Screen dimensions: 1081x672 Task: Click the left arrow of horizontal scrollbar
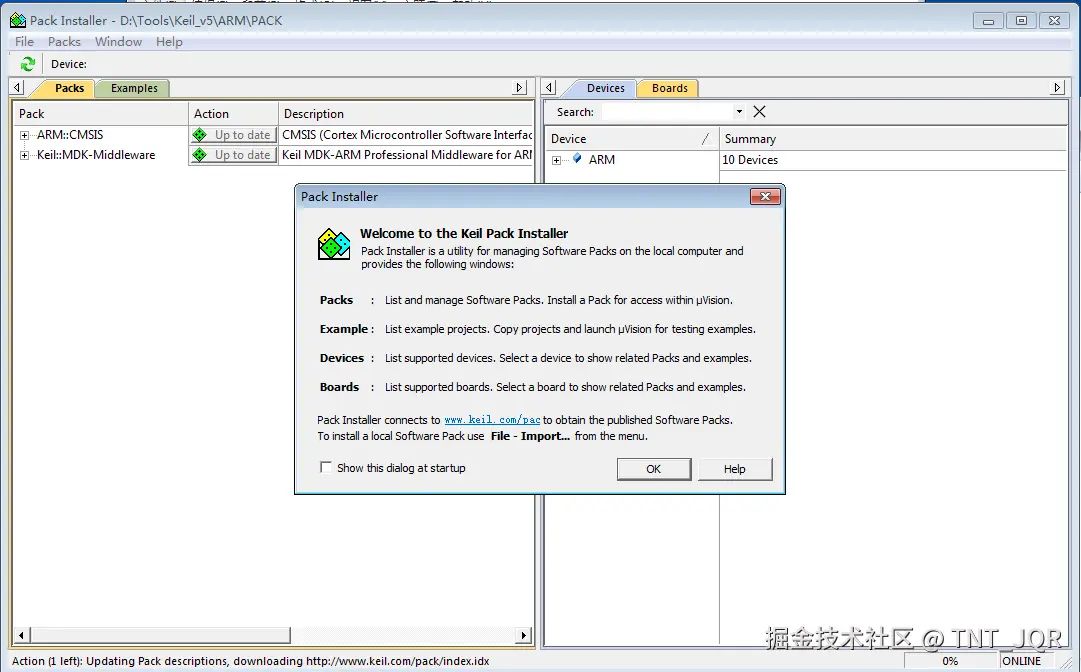[21, 635]
